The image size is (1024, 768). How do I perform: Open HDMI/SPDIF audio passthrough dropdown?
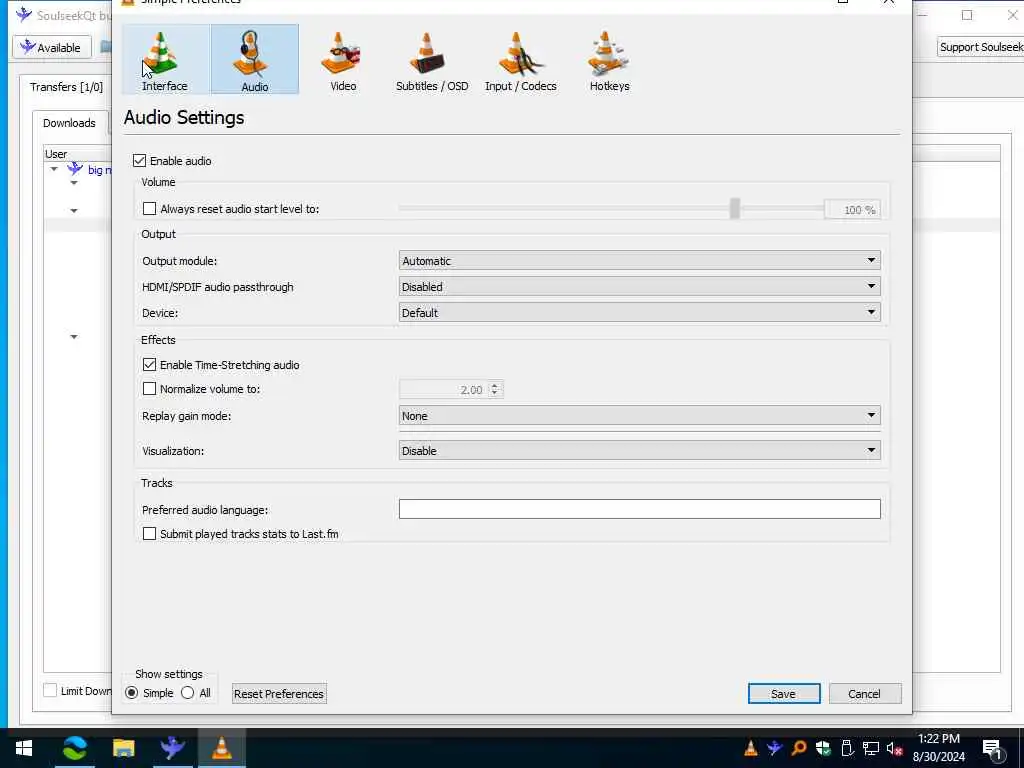tap(639, 287)
